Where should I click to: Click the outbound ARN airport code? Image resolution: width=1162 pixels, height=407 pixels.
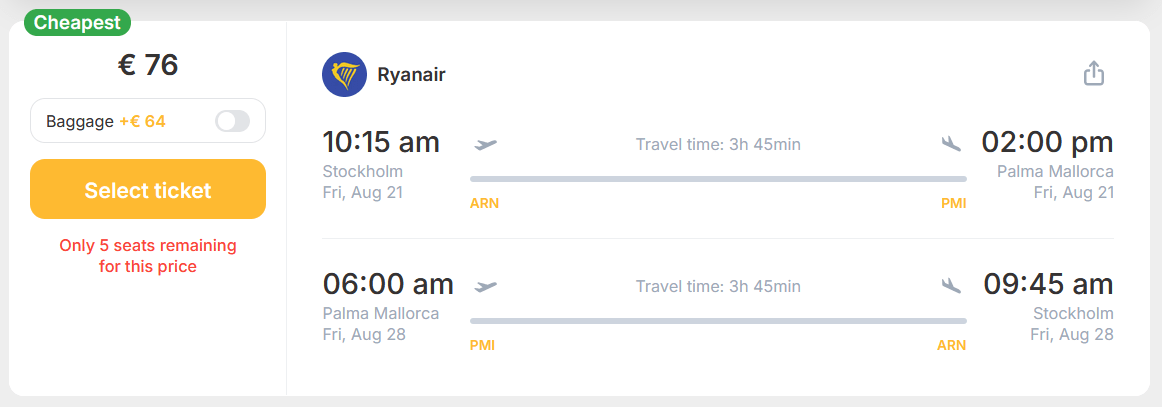click(x=484, y=203)
